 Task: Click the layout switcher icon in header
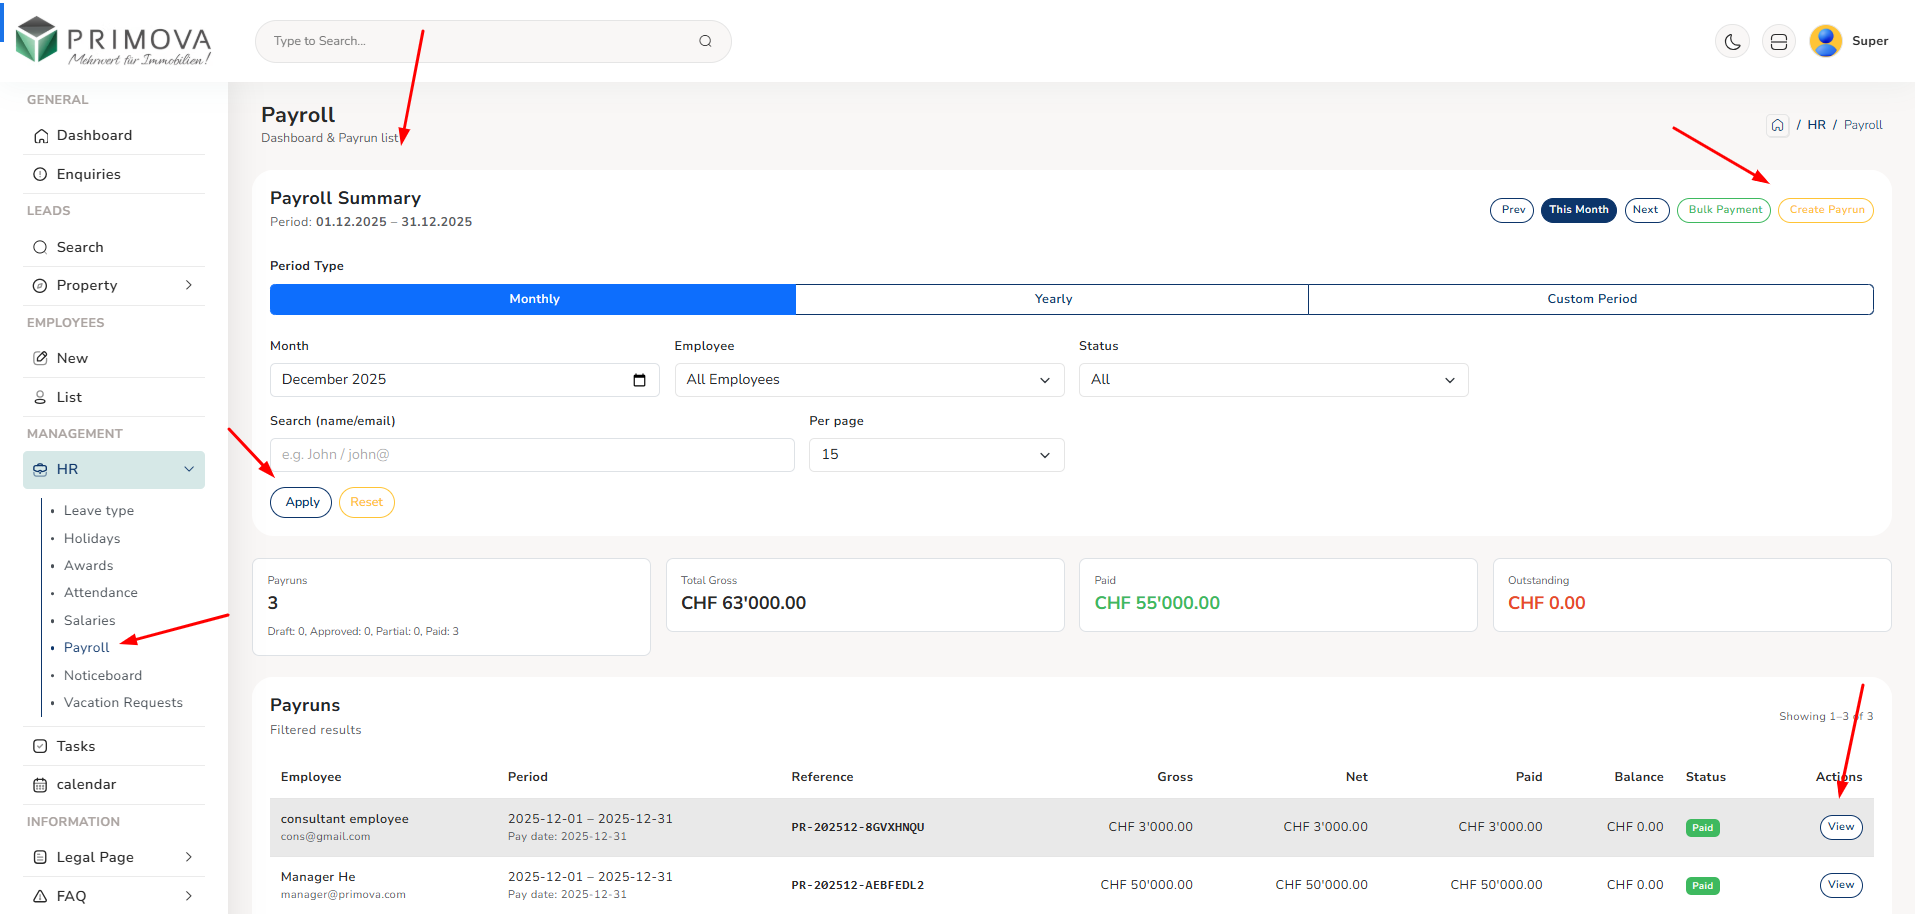pyautogui.click(x=1778, y=42)
